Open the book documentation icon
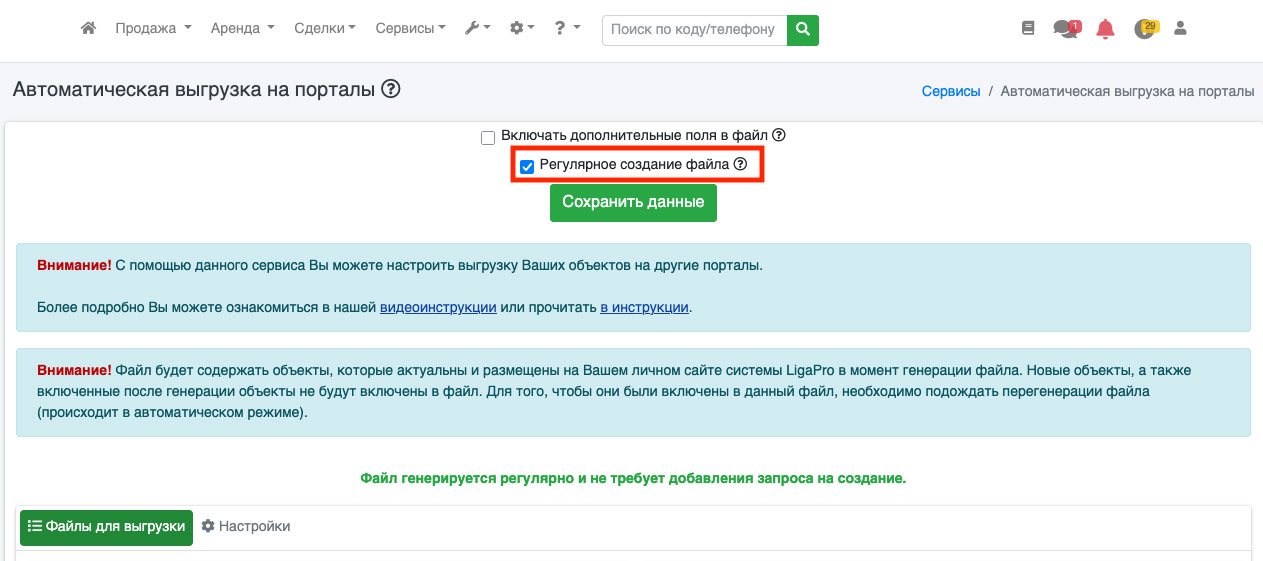The width and height of the screenshot is (1263, 561). point(1028,29)
